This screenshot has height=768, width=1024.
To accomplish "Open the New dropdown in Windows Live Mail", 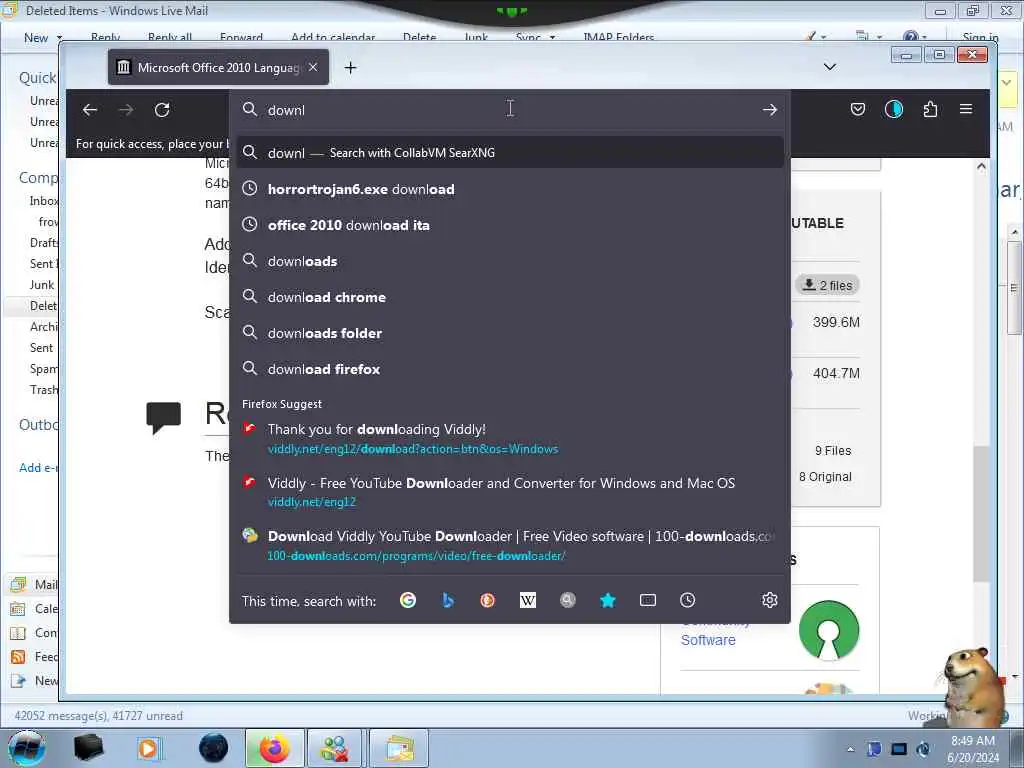I will click(43, 38).
